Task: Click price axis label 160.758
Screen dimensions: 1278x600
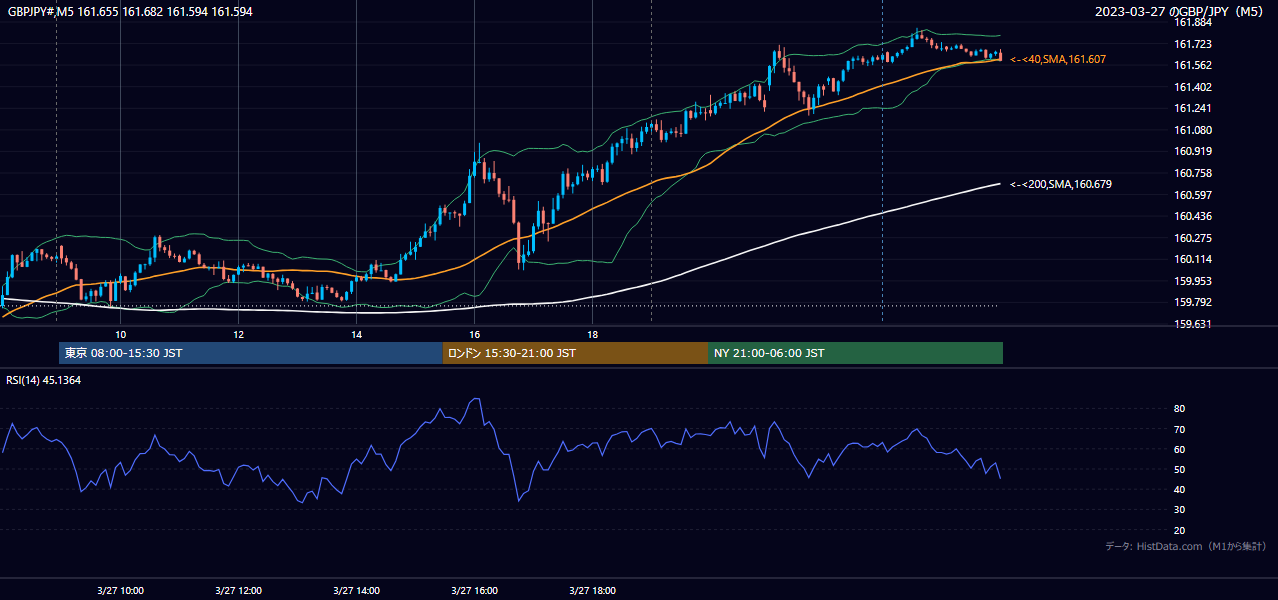Action: 1193,173
